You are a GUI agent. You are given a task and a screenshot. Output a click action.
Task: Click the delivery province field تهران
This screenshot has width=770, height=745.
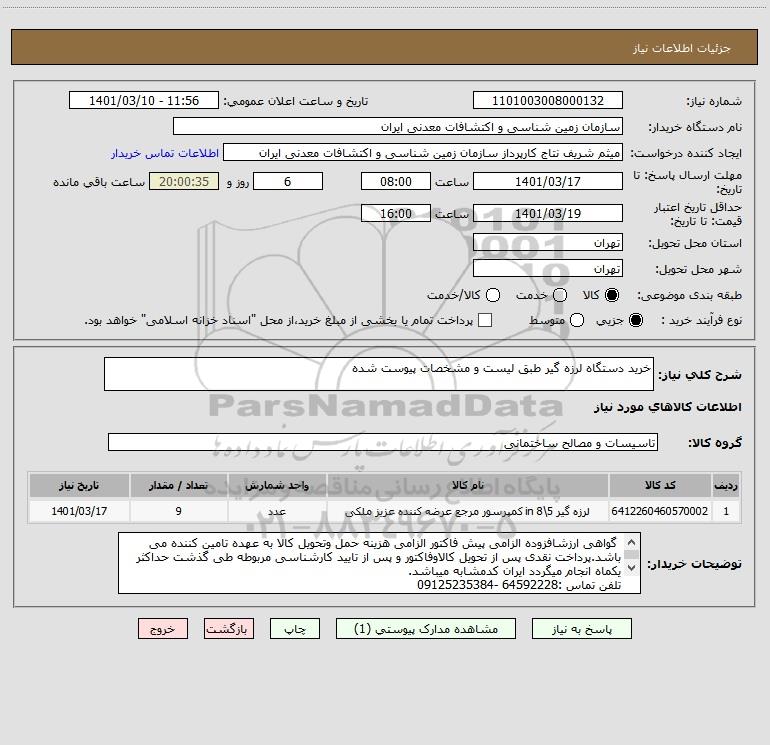[548, 243]
